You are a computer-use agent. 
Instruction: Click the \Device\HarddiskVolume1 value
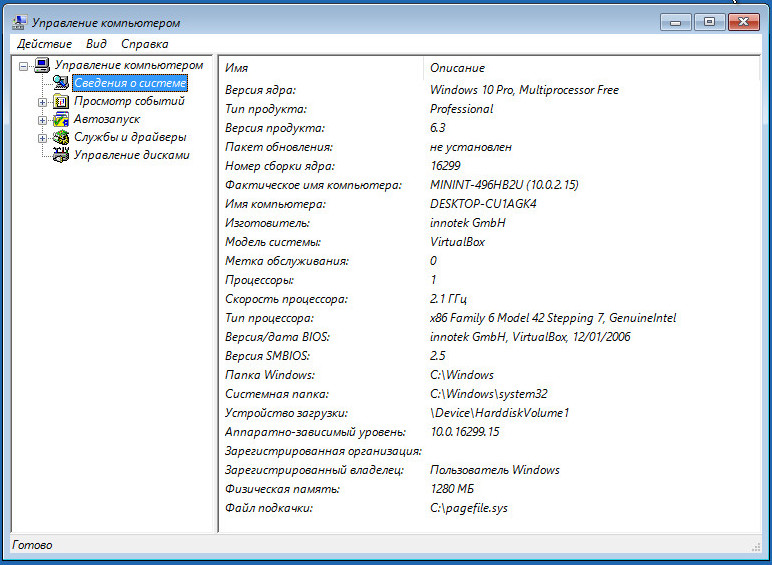tap(499, 413)
